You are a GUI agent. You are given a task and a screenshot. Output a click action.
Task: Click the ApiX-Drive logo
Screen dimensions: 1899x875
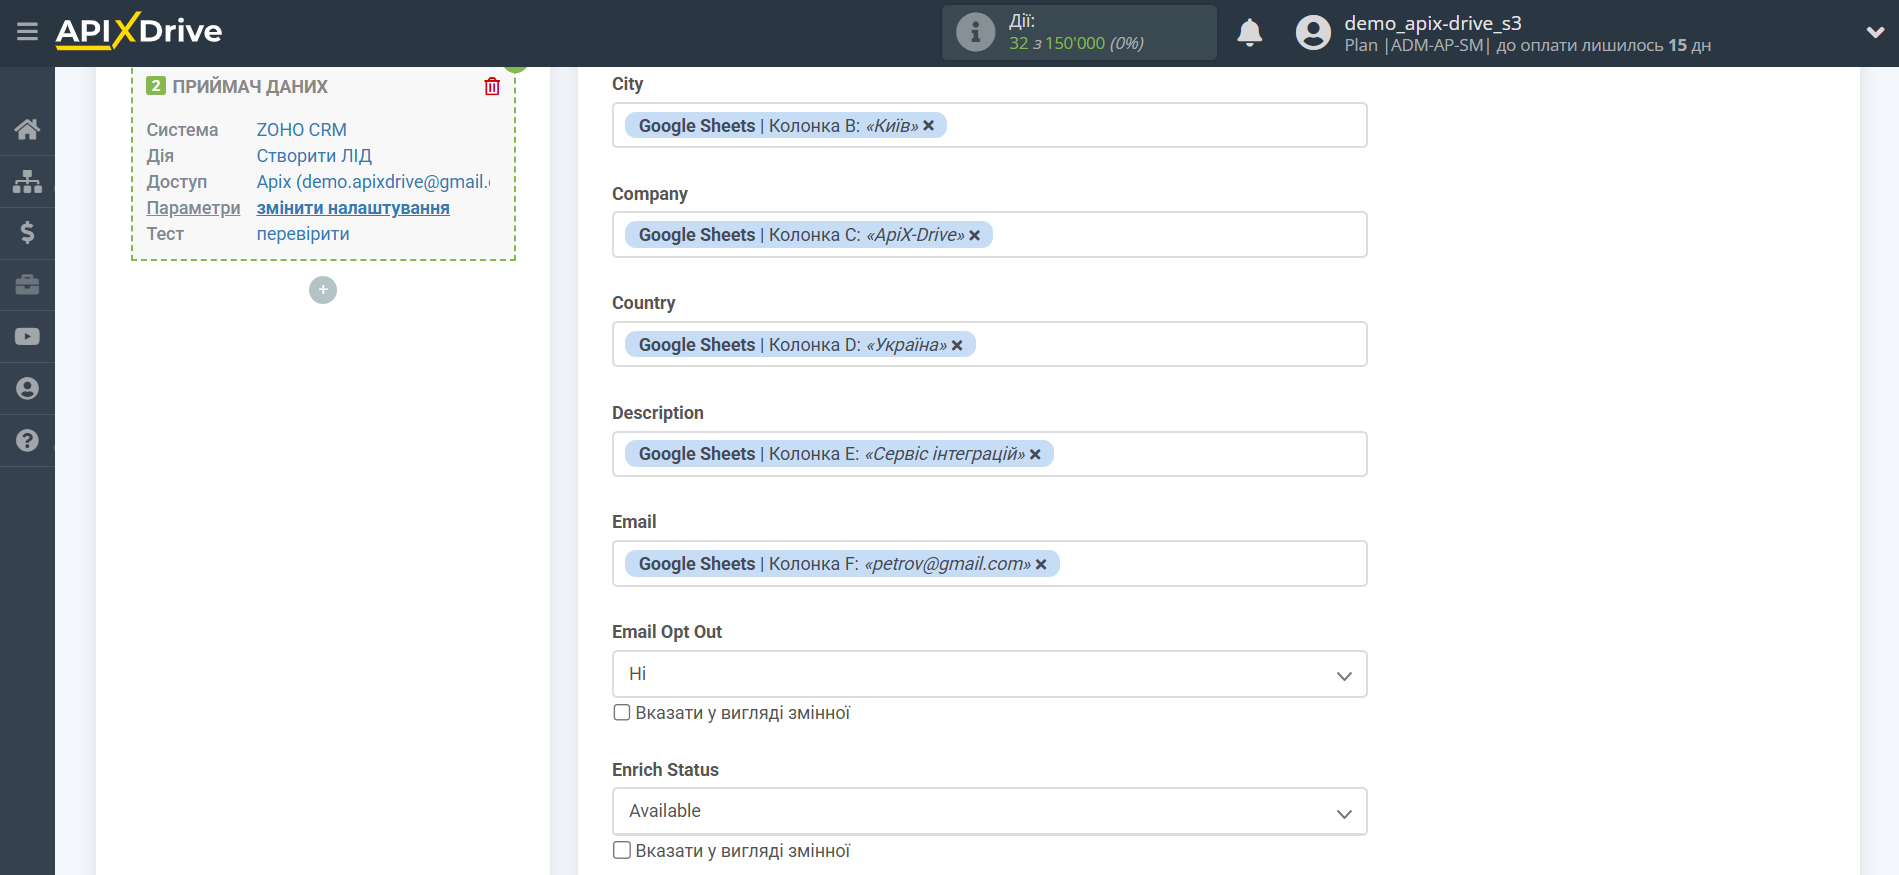(x=139, y=31)
